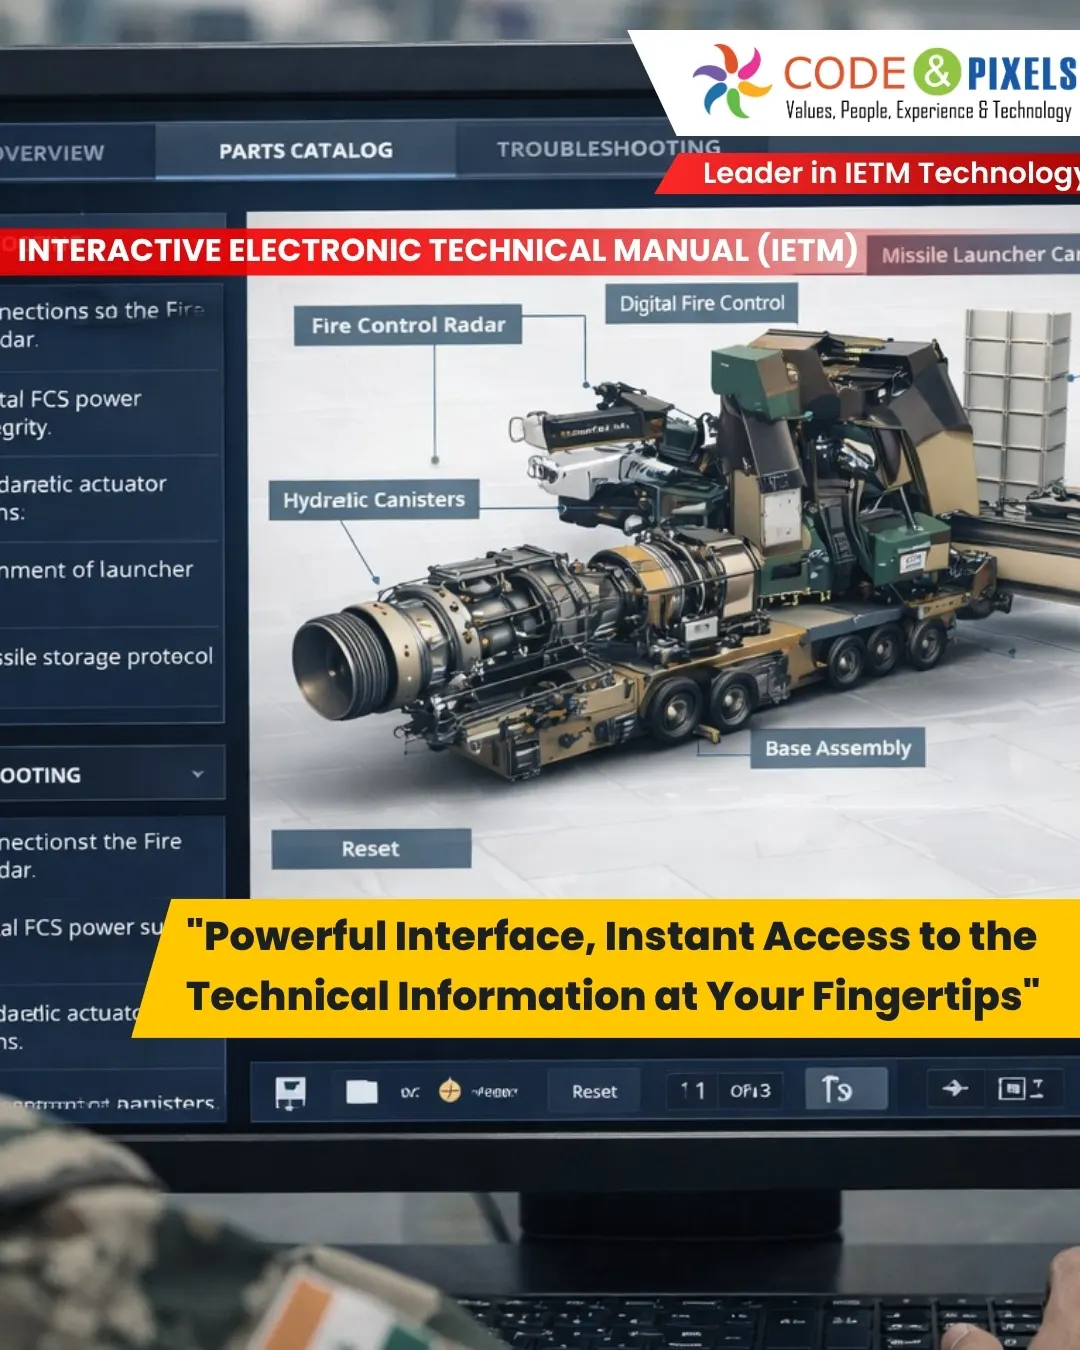This screenshot has width=1080, height=1350.
Task: Open the folder icon in bottom toolbar
Action: pyautogui.click(x=361, y=1092)
